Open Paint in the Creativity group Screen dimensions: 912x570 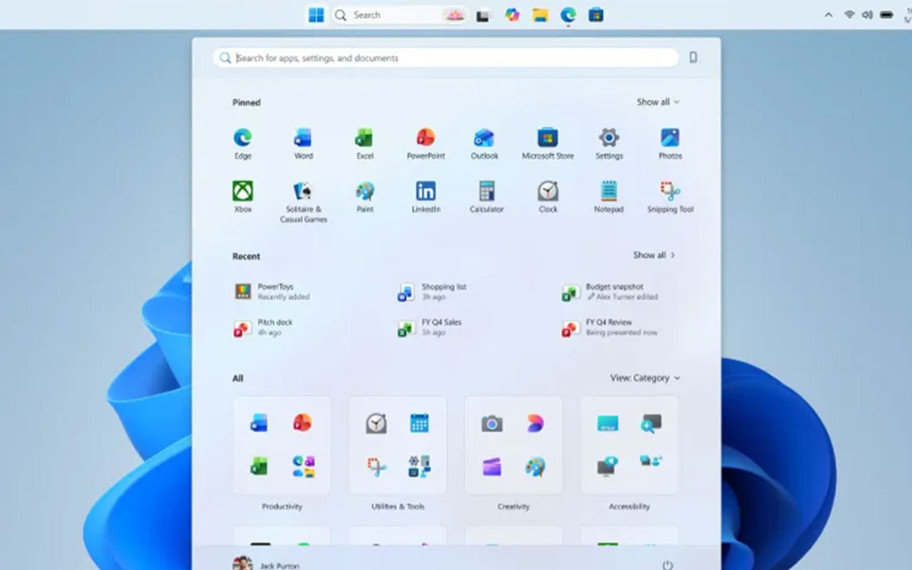point(535,466)
